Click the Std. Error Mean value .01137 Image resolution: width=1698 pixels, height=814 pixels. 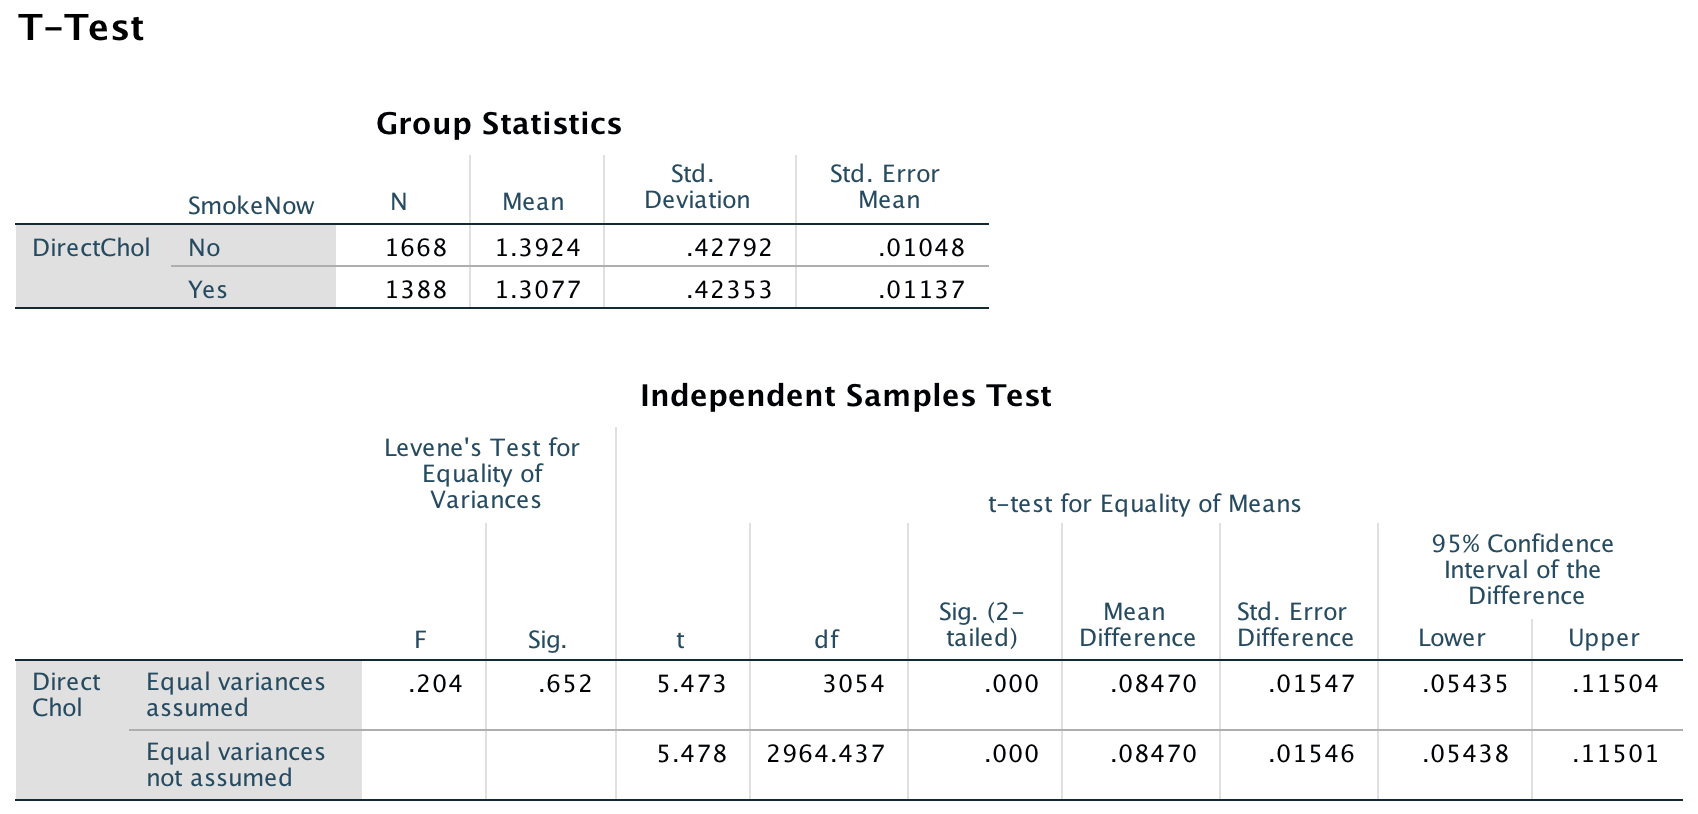[x=921, y=290]
